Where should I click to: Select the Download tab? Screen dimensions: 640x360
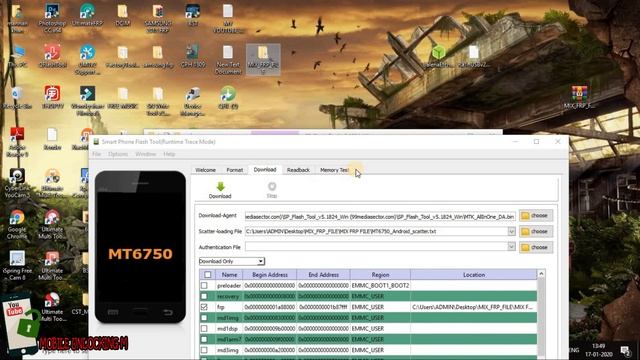(x=265, y=169)
